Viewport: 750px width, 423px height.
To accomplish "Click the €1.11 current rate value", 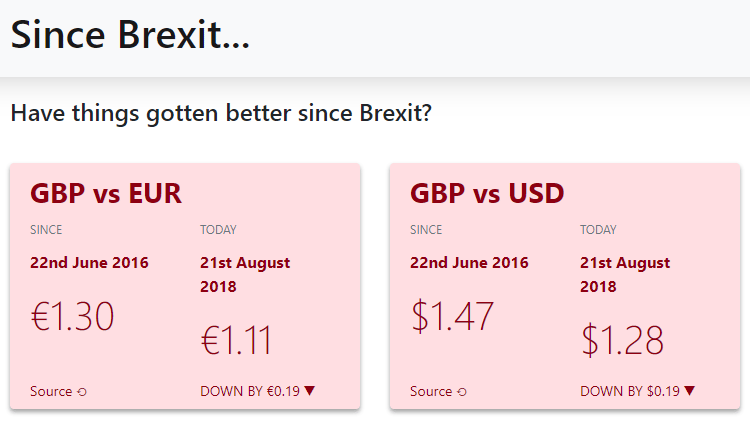I will [x=236, y=340].
